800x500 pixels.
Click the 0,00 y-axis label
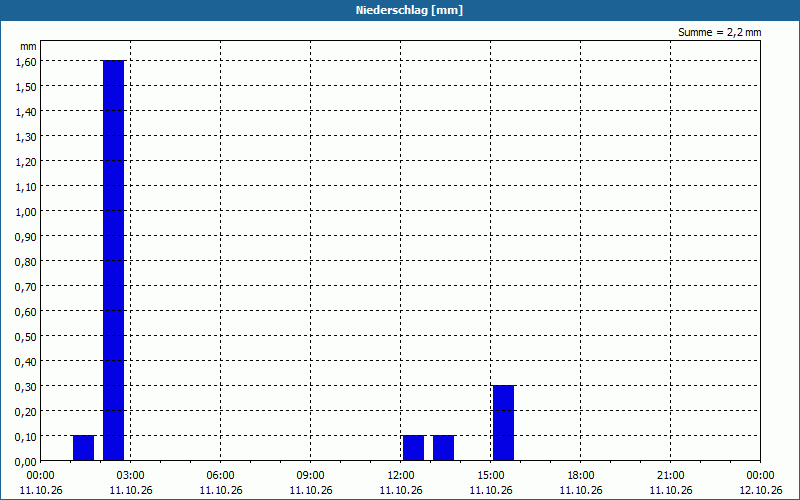click(x=26, y=462)
